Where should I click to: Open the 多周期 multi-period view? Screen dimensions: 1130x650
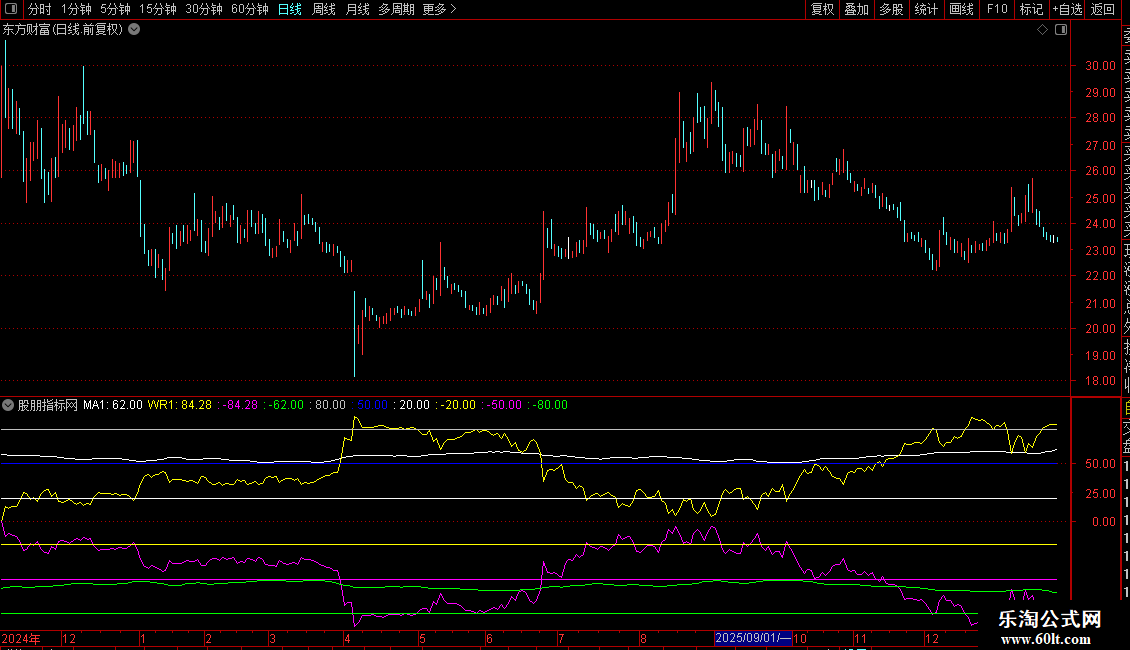tap(396, 9)
